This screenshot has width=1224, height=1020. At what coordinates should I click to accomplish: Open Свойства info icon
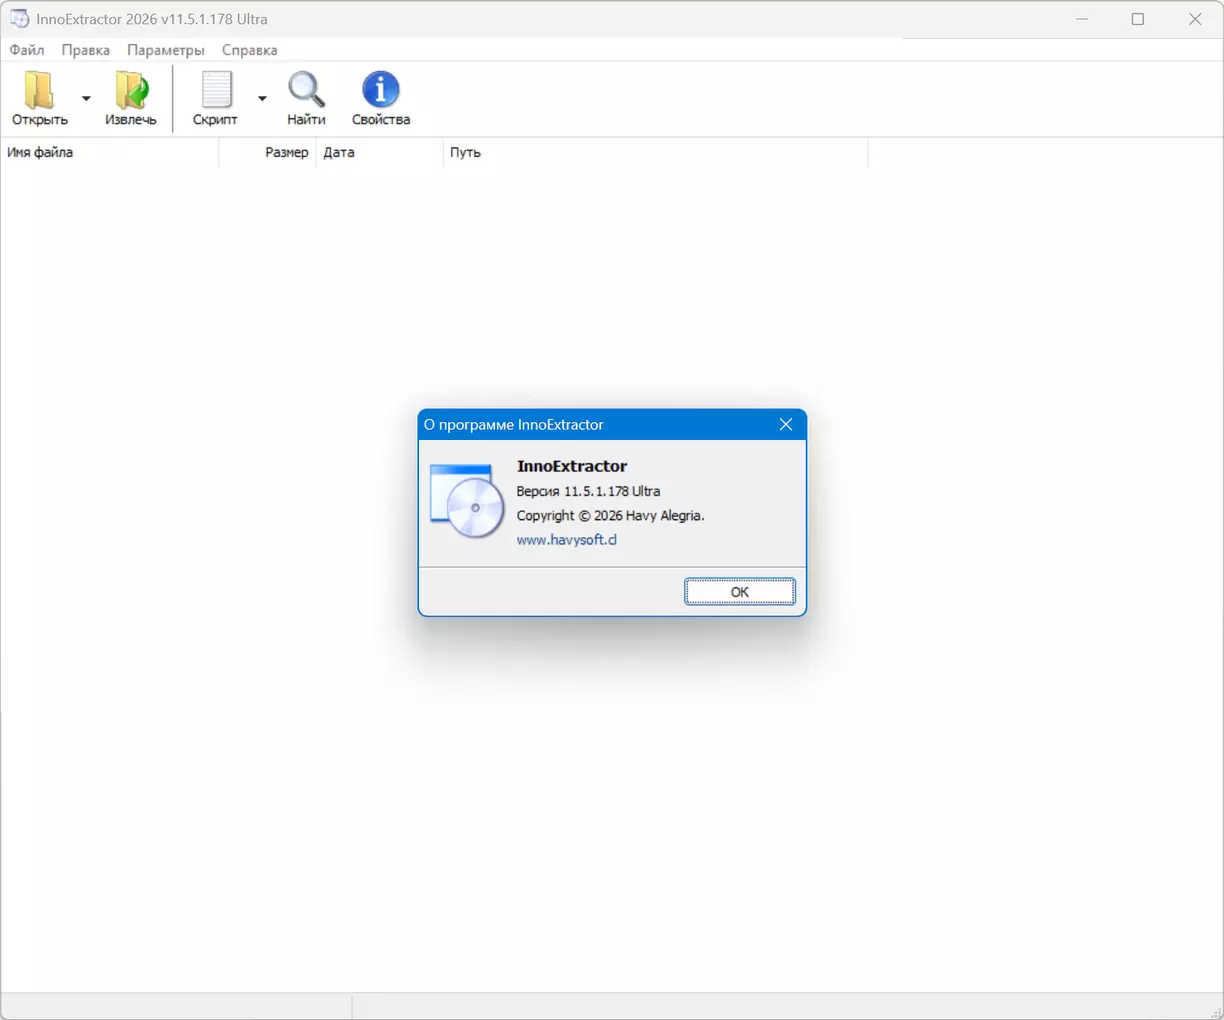click(x=380, y=91)
